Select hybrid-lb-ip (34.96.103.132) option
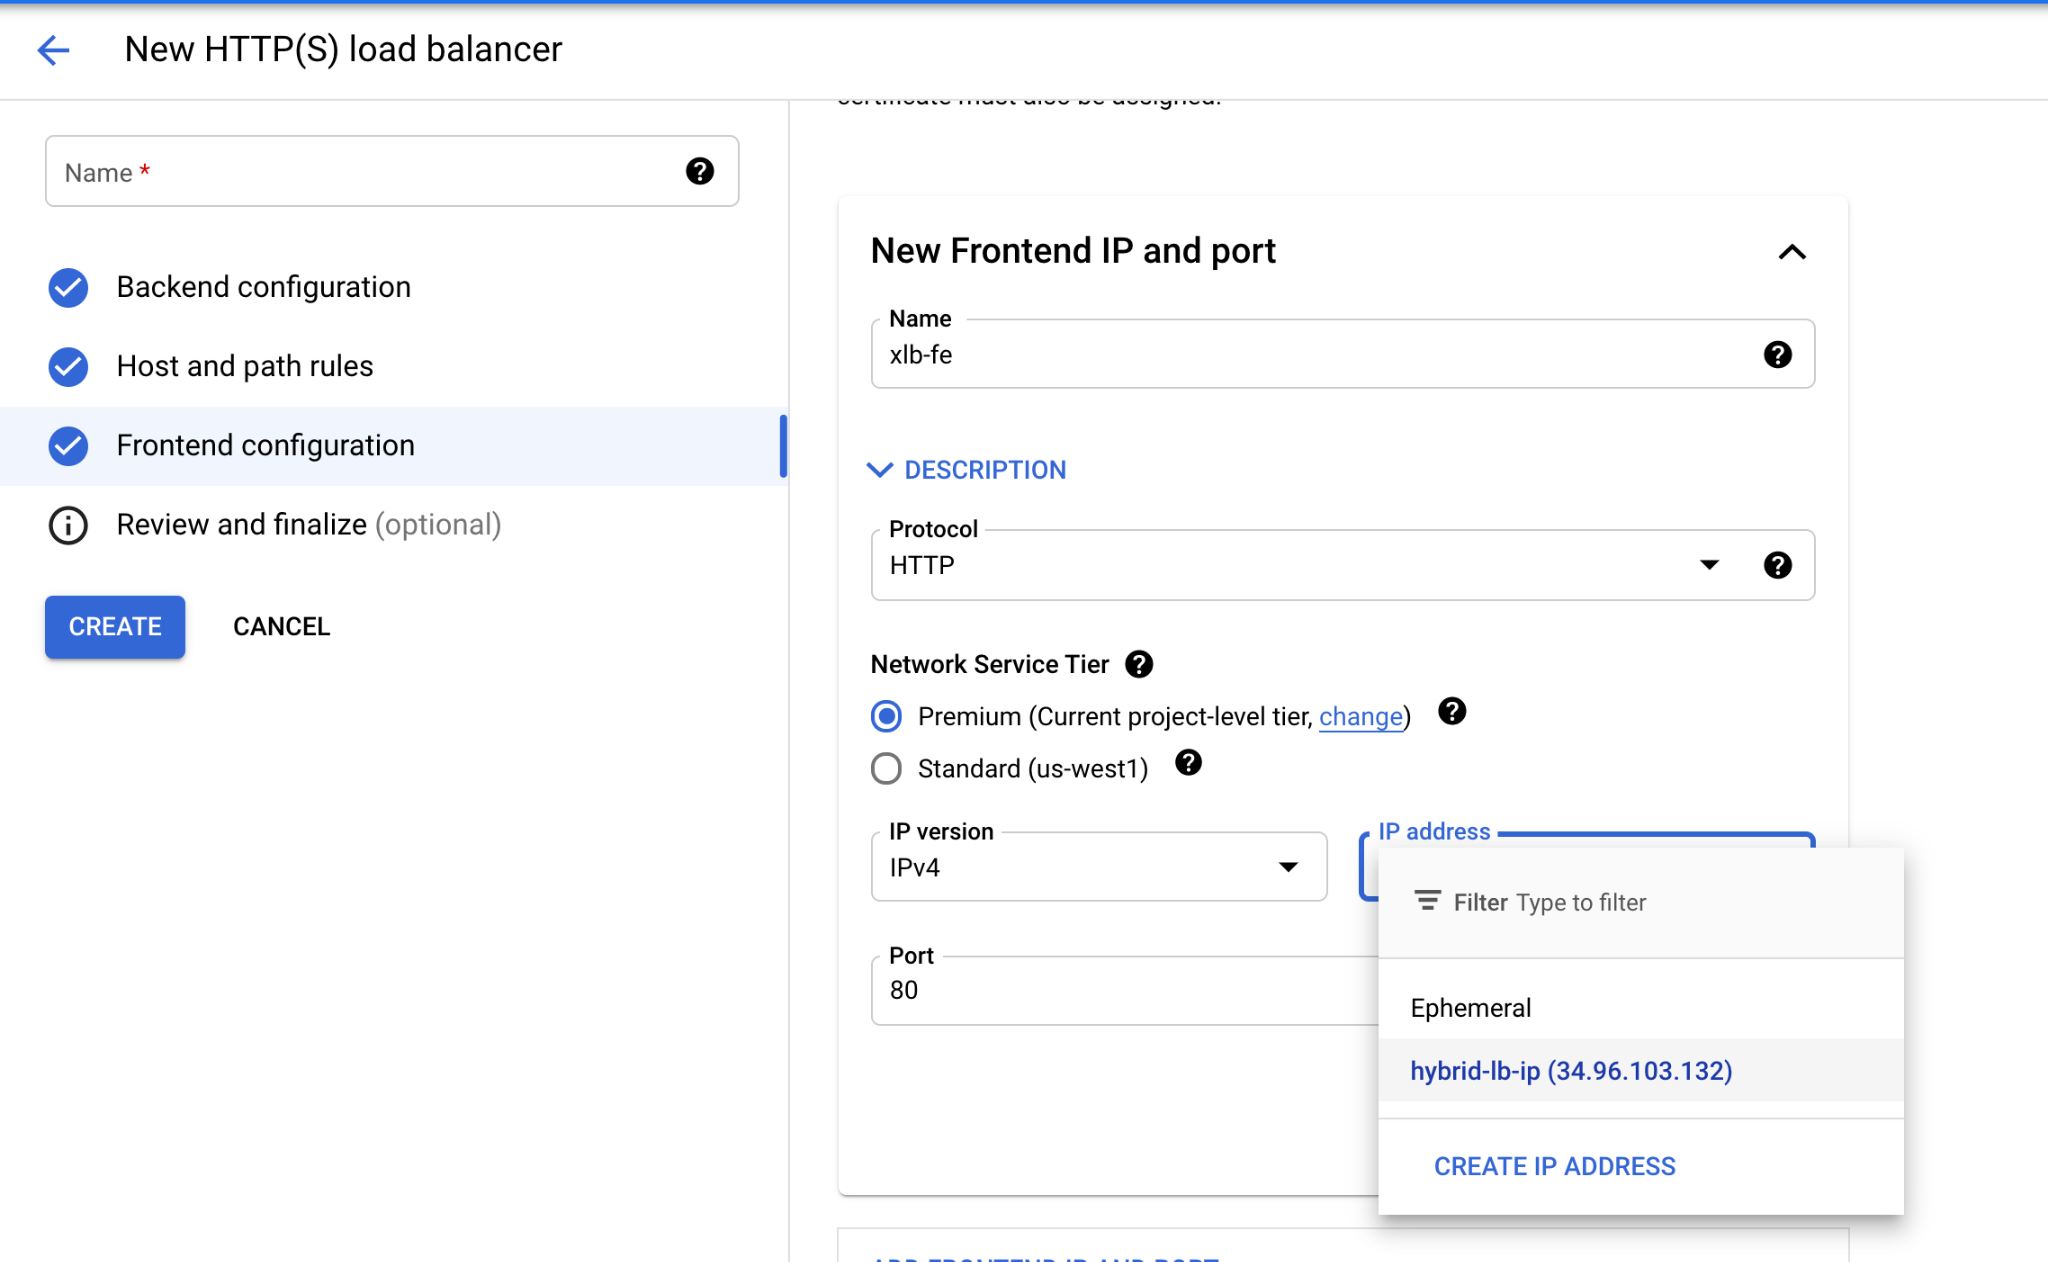The height and width of the screenshot is (1262, 2048). coord(1570,1071)
